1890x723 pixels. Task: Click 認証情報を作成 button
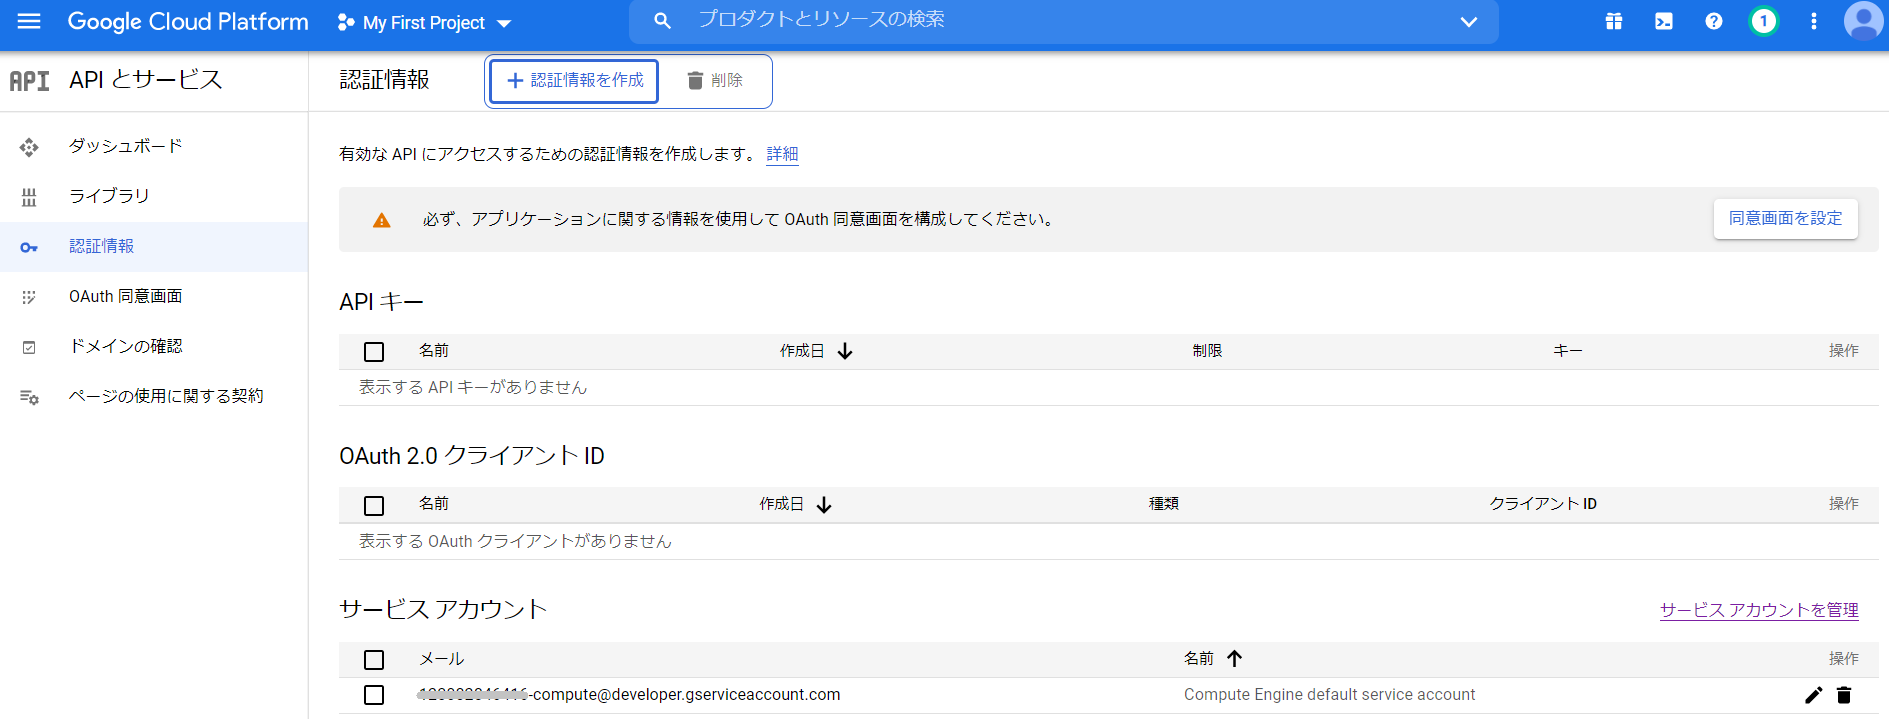[574, 81]
